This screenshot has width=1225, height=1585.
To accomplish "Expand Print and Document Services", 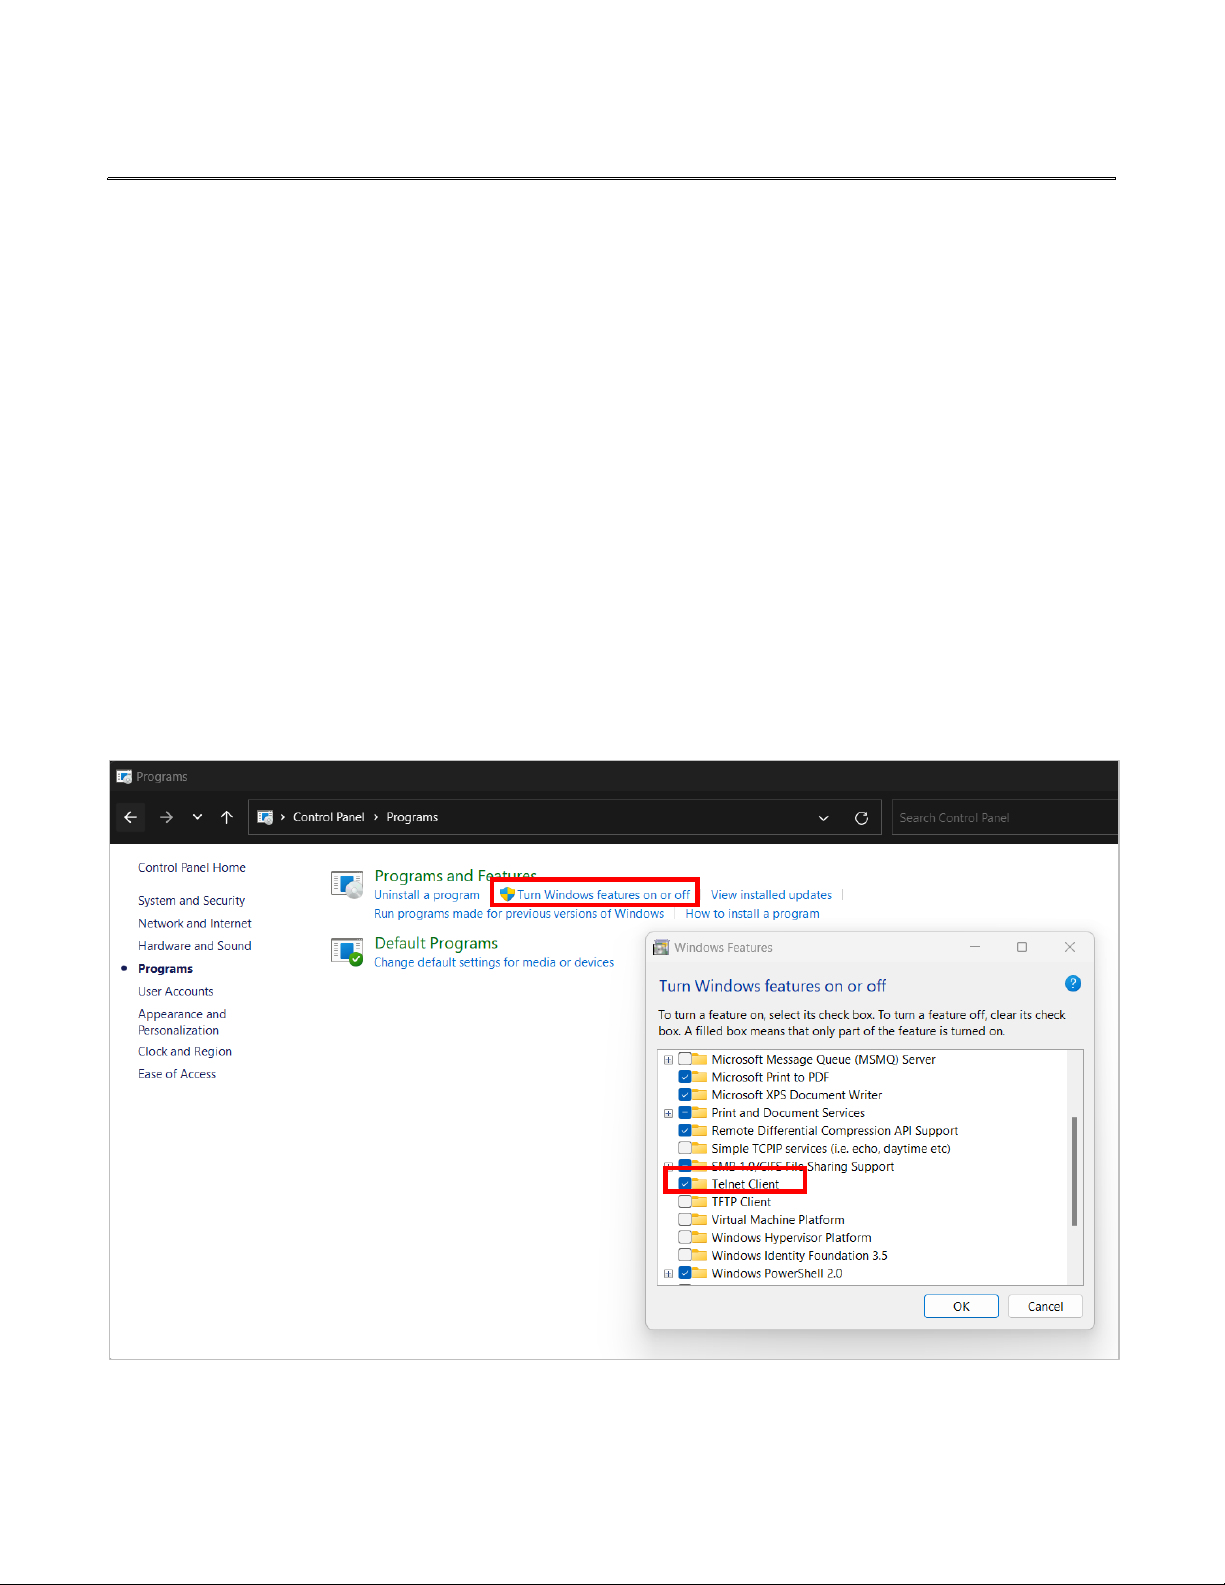I will (x=668, y=1113).
